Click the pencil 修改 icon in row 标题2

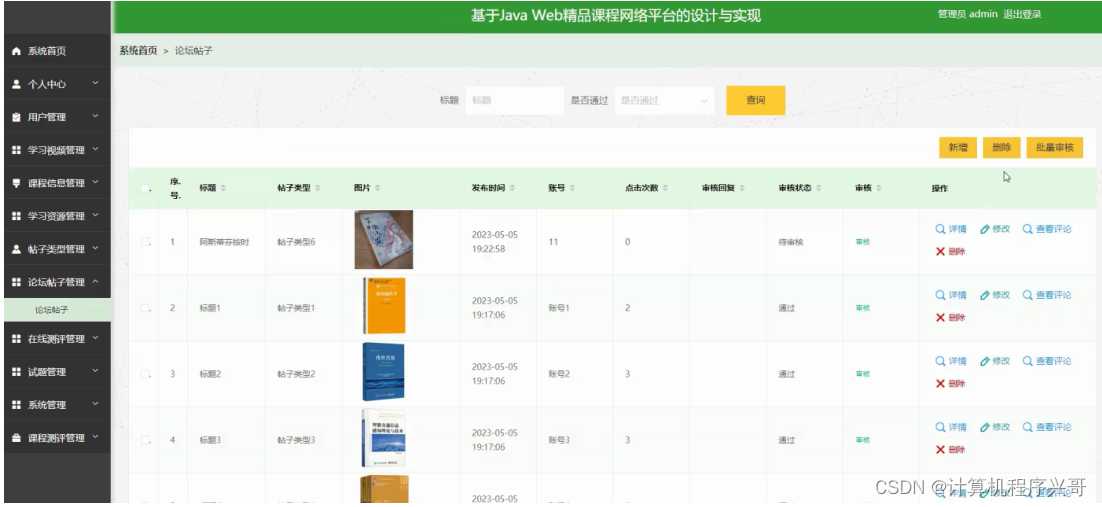985,361
